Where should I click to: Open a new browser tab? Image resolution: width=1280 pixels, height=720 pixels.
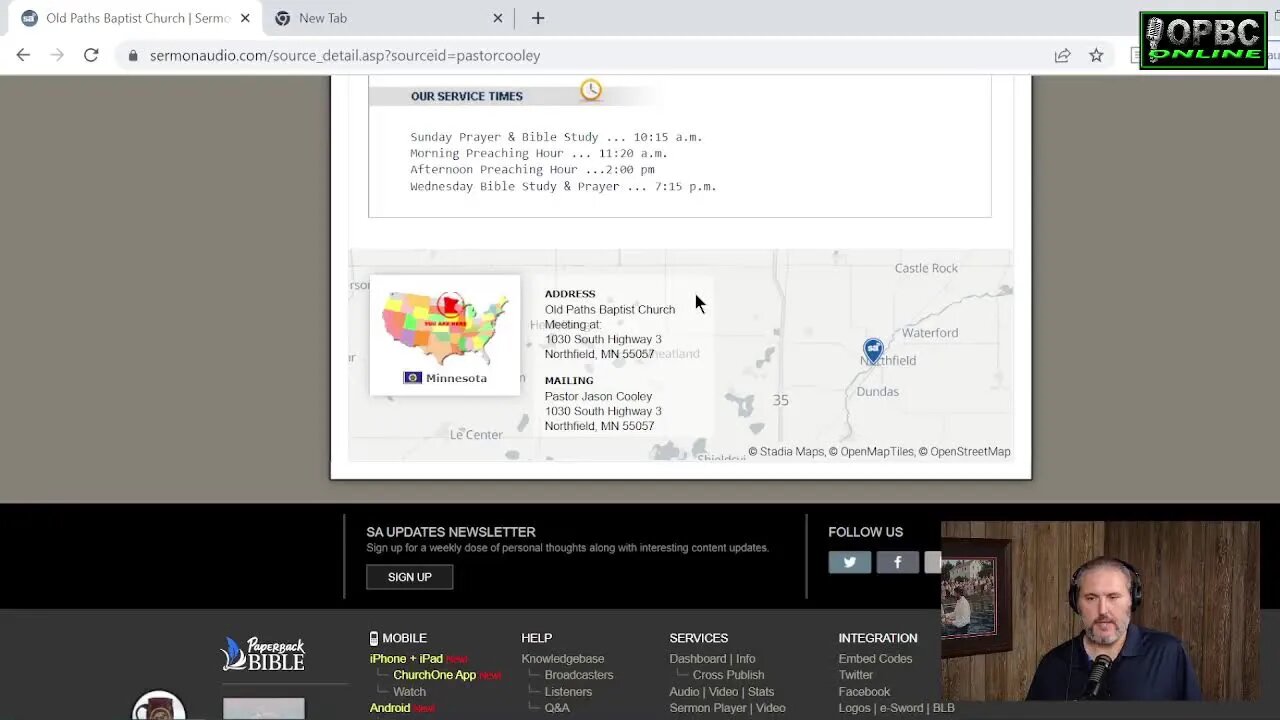[538, 18]
